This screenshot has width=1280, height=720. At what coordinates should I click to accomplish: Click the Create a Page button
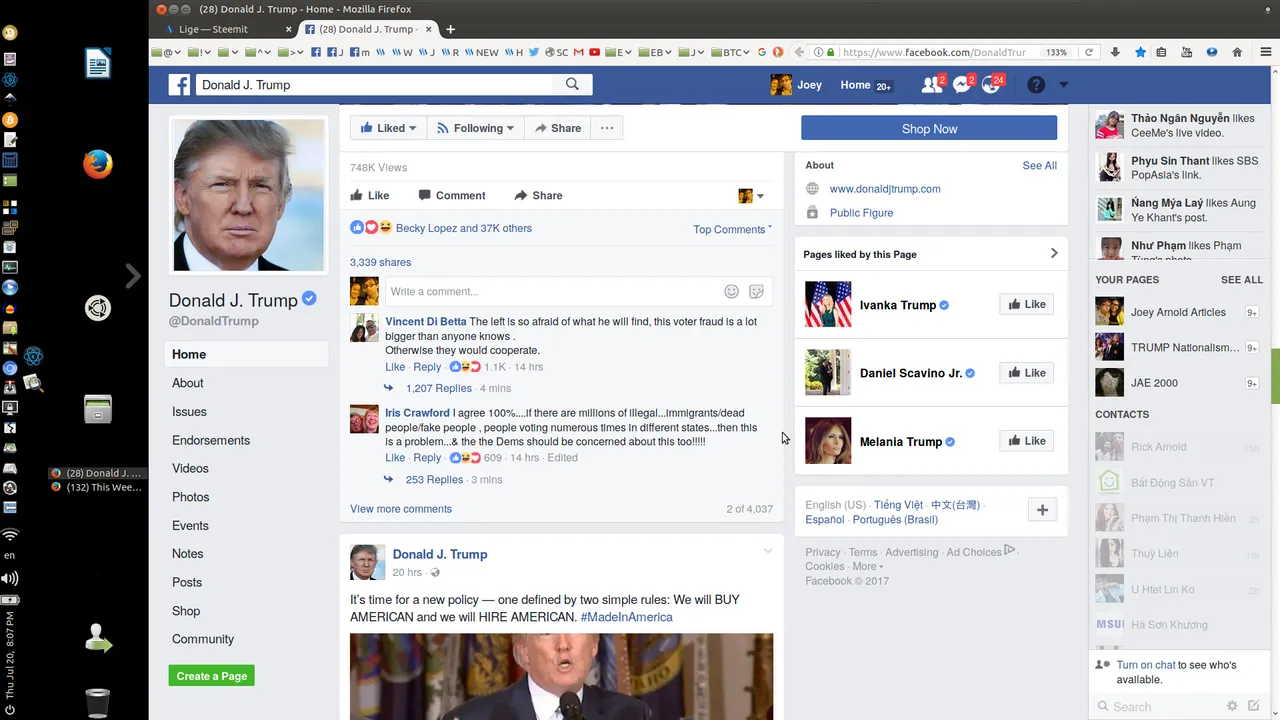pyautogui.click(x=211, y=676)
